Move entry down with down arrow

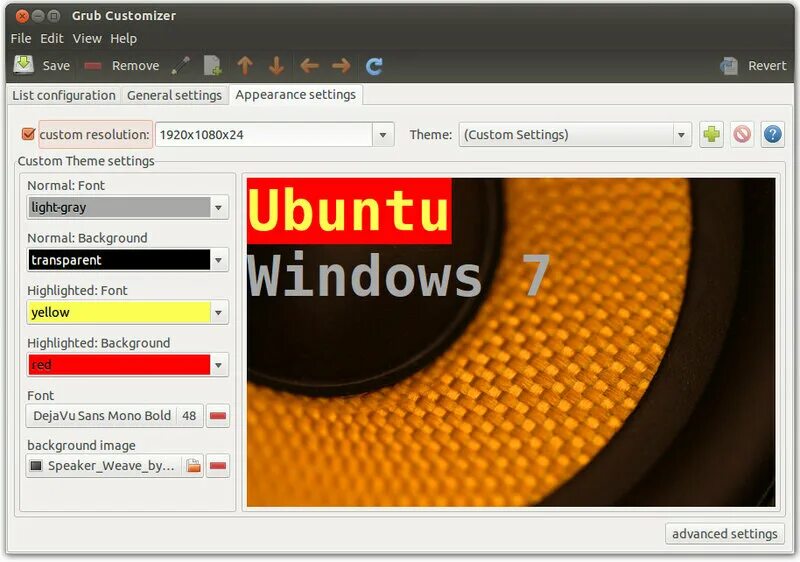click(x=276, y=66)
